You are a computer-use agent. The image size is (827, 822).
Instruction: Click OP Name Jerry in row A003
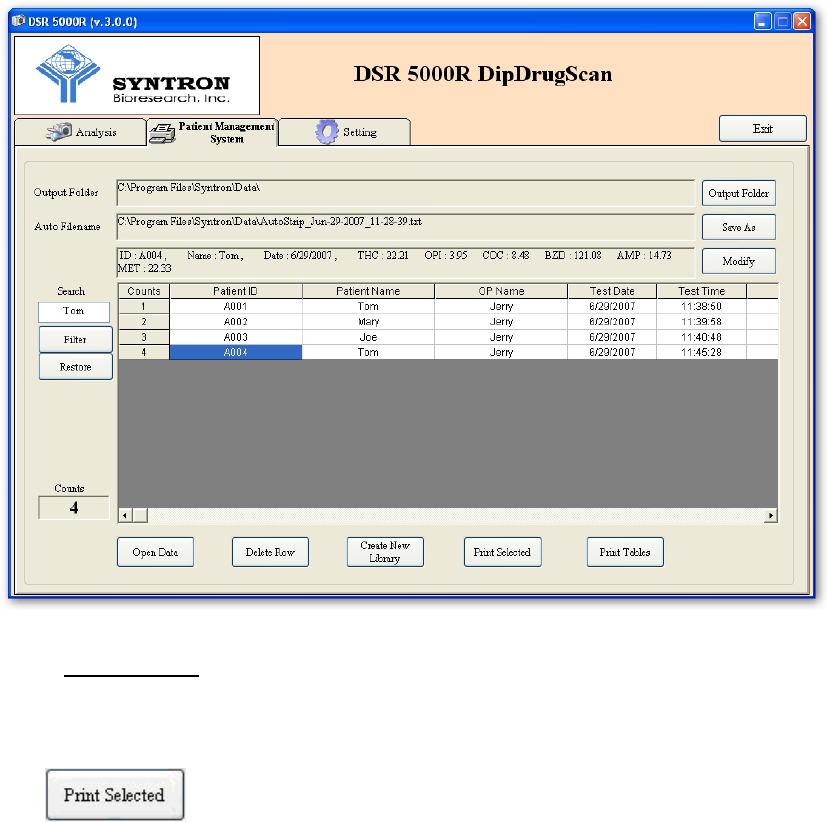[501, 337]
